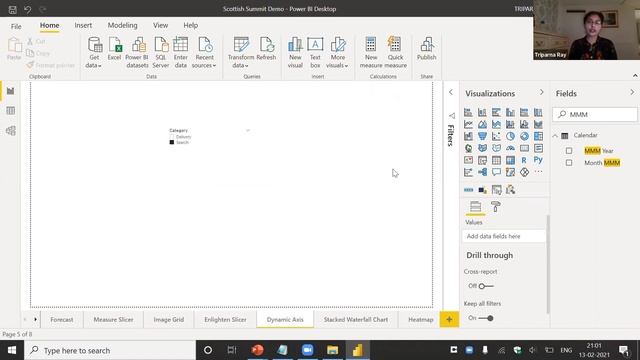
Task: Collapse the Fields pane chevron
Action: click(632, 93)
